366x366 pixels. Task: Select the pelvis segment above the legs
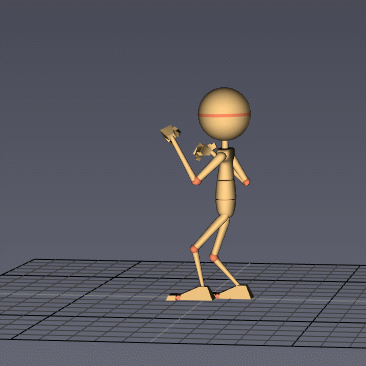click(x=226, y=208)
